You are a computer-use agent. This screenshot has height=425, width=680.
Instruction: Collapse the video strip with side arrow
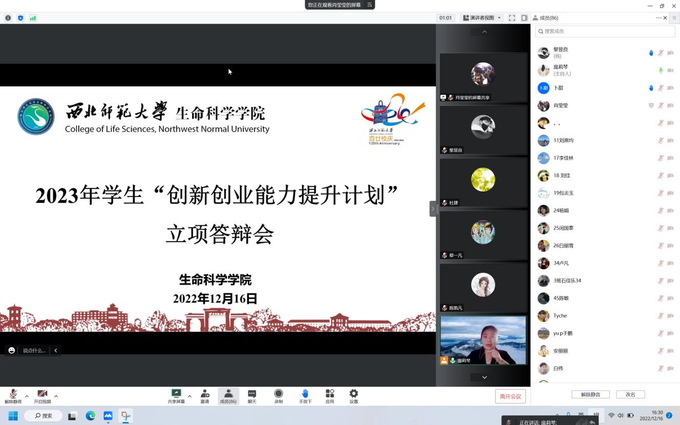click(x=434, y=208)
